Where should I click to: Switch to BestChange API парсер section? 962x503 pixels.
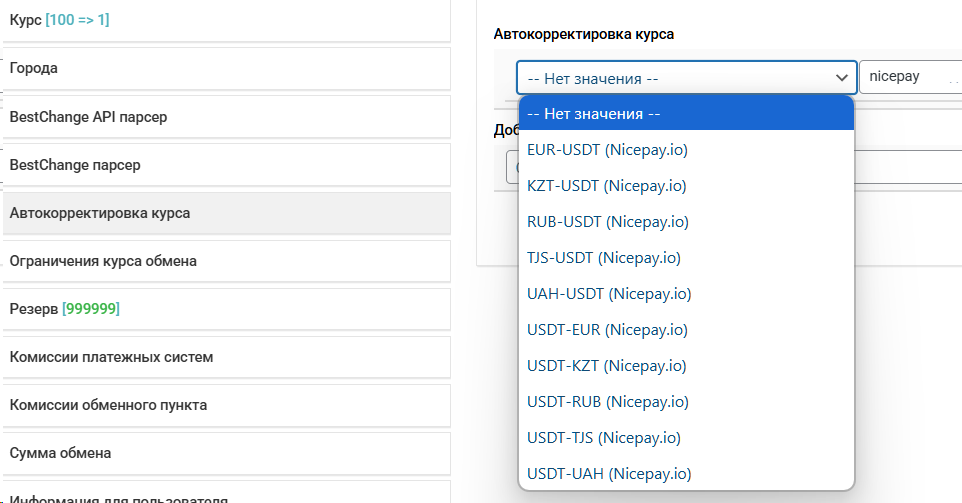[226, 117]
